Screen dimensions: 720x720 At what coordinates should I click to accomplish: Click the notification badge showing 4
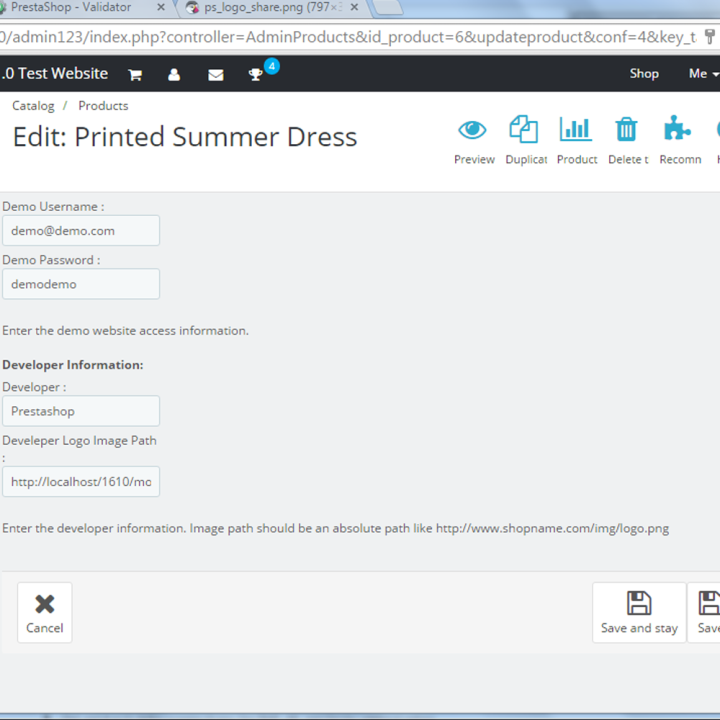pyautogui.click(x=272, y=66)
